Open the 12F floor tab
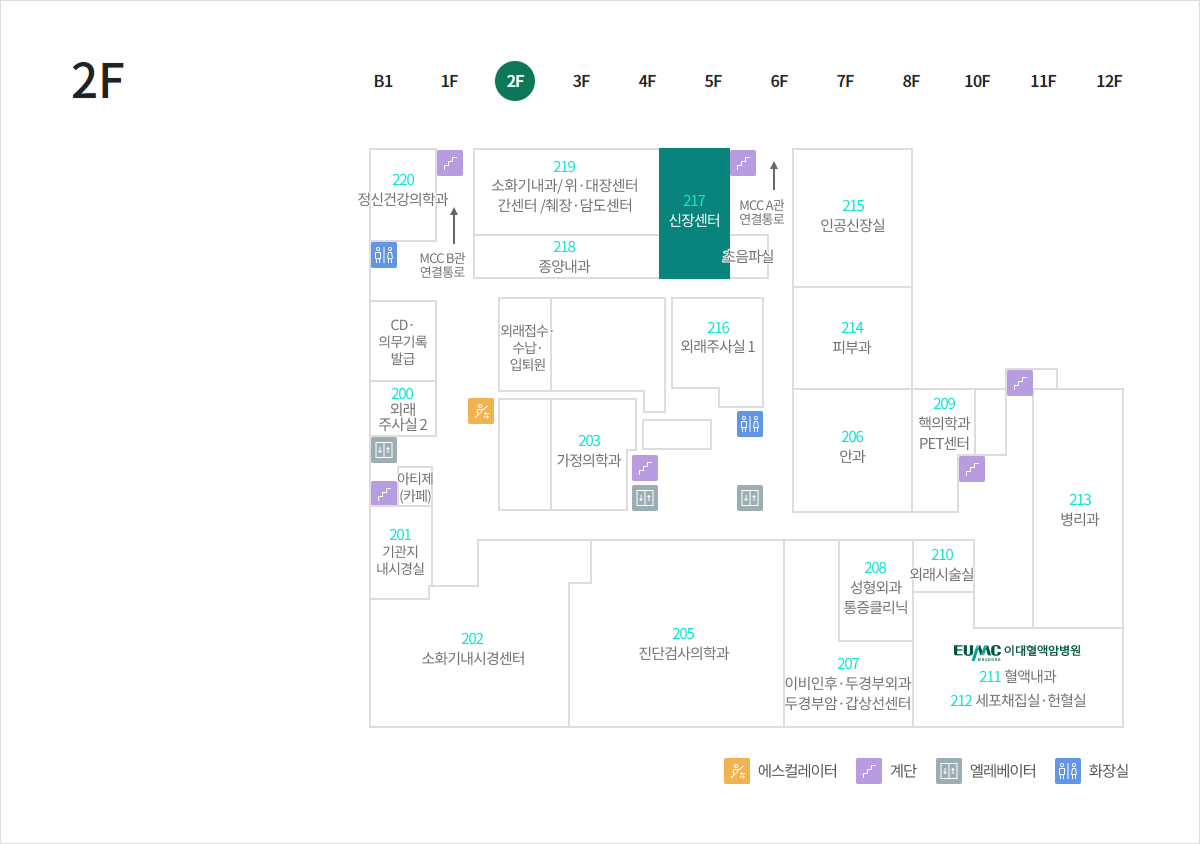 pyautogui.click(x=1109, y=82)
